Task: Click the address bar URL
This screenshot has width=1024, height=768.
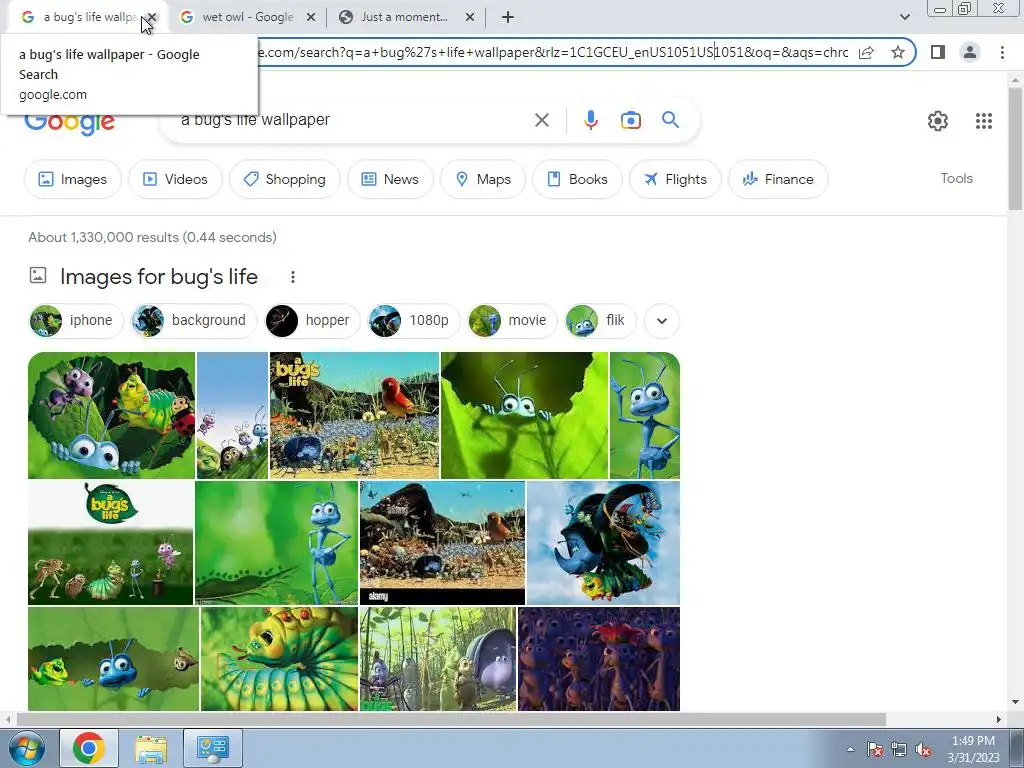Action: (x=554, y=52)
